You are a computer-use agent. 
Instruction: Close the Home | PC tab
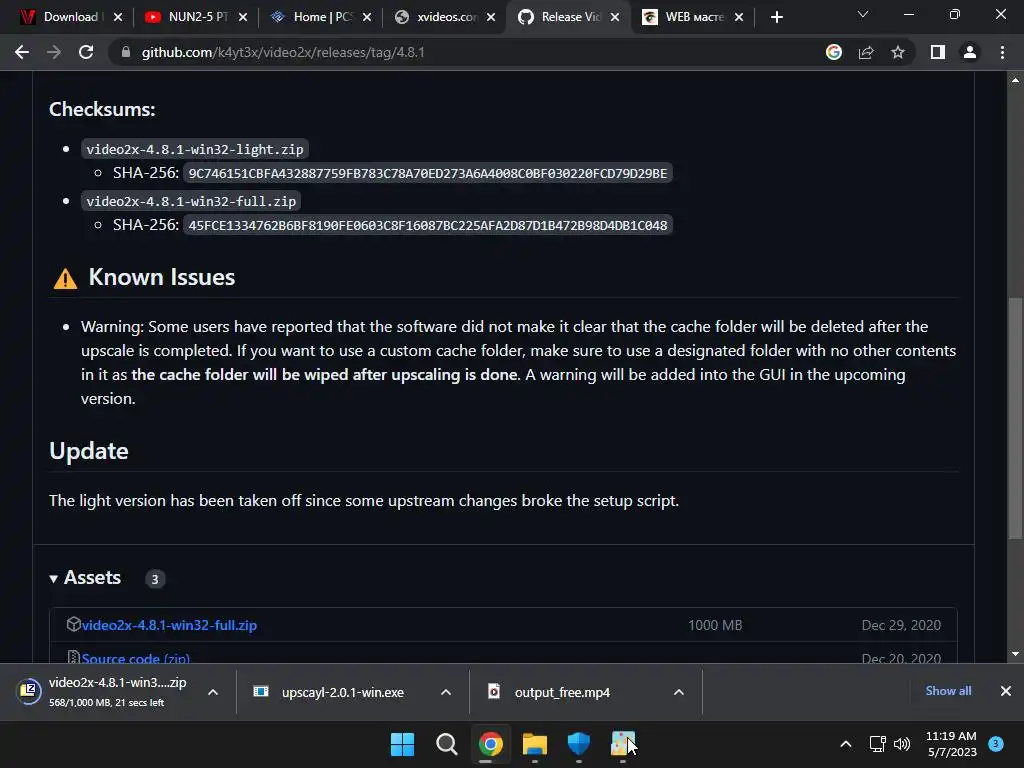coord(367,17)
